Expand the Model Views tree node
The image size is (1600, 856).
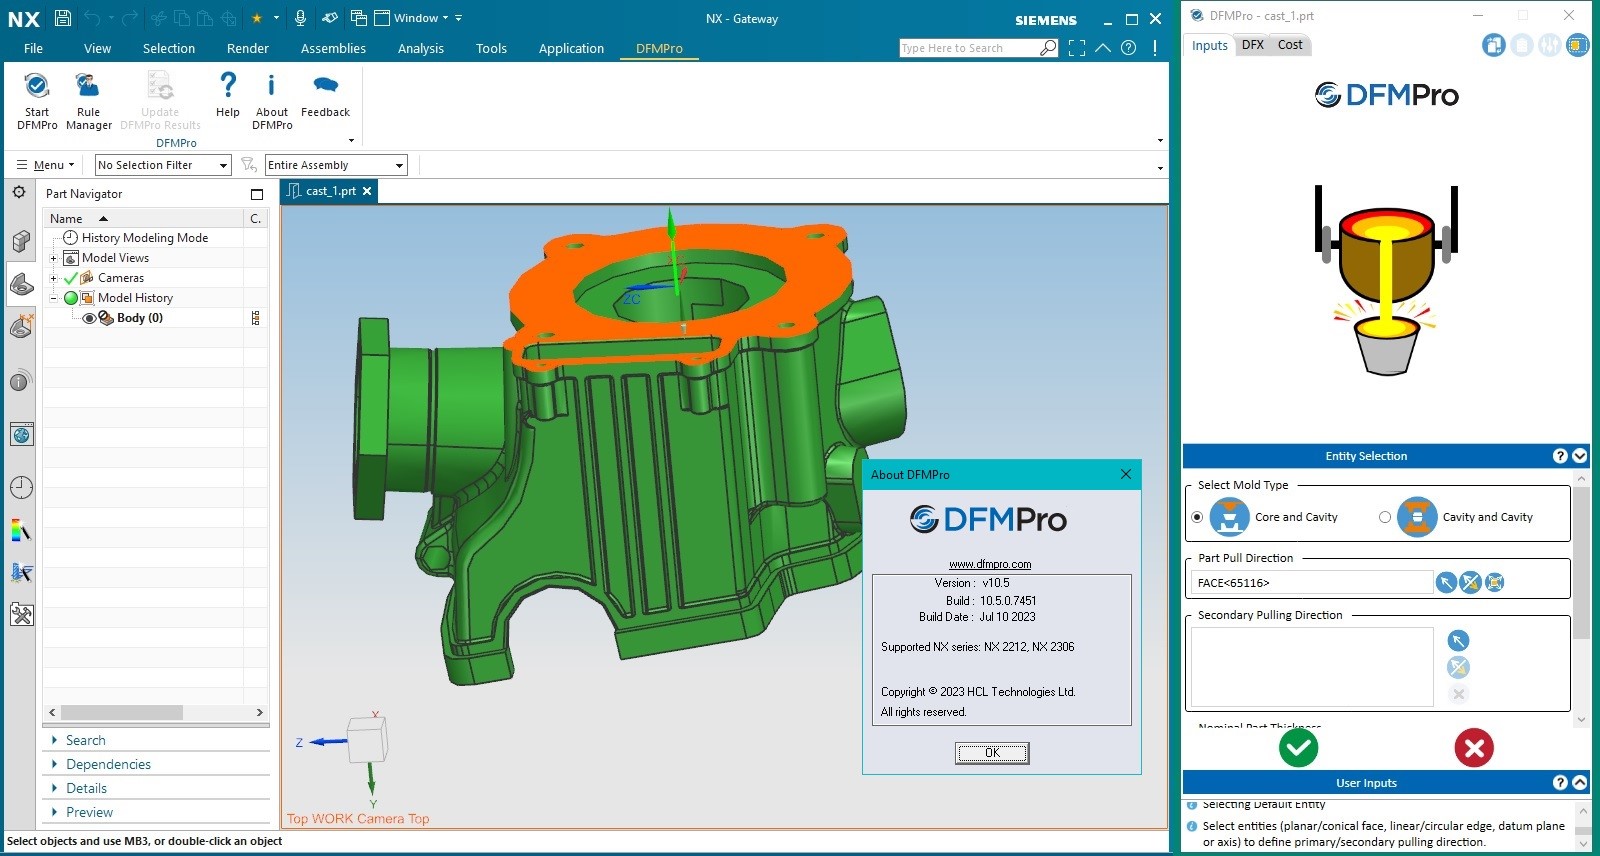pos(54,258)
